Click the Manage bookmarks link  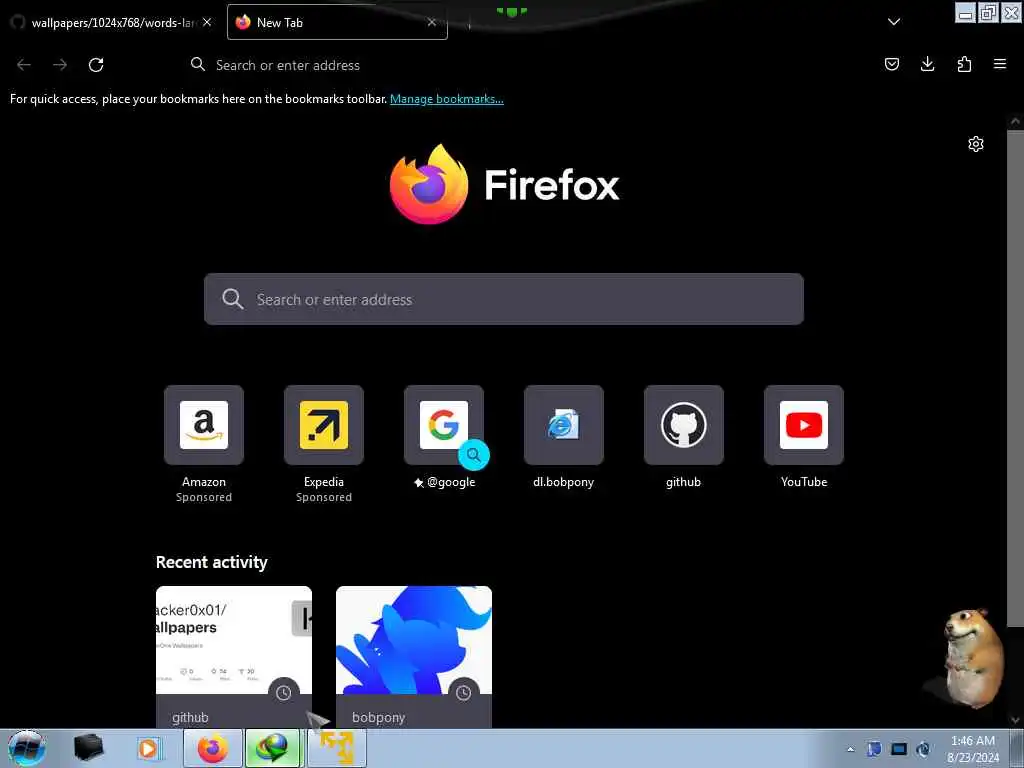click(447, 99)
